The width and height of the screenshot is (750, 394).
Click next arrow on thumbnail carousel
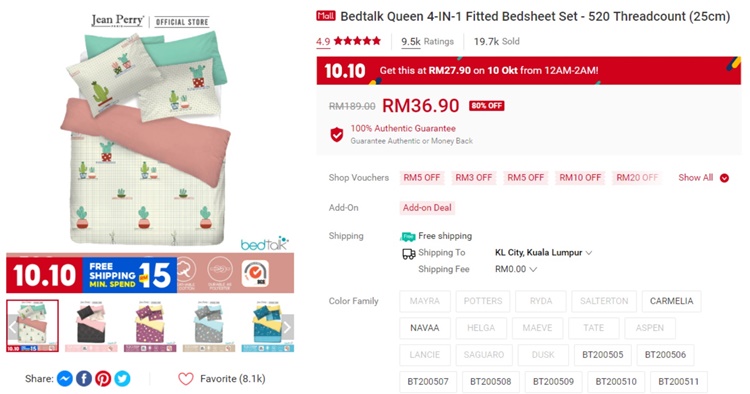click(287, 327)
